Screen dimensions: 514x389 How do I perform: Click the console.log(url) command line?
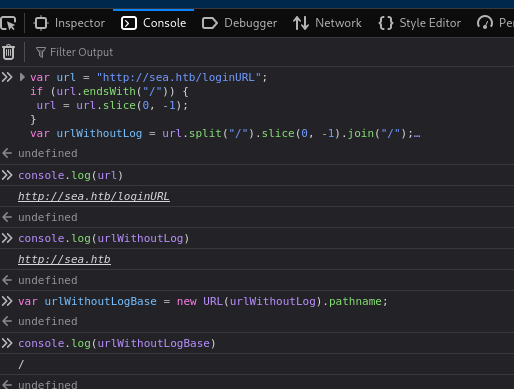pyautogui.click(x=71, y=175)
